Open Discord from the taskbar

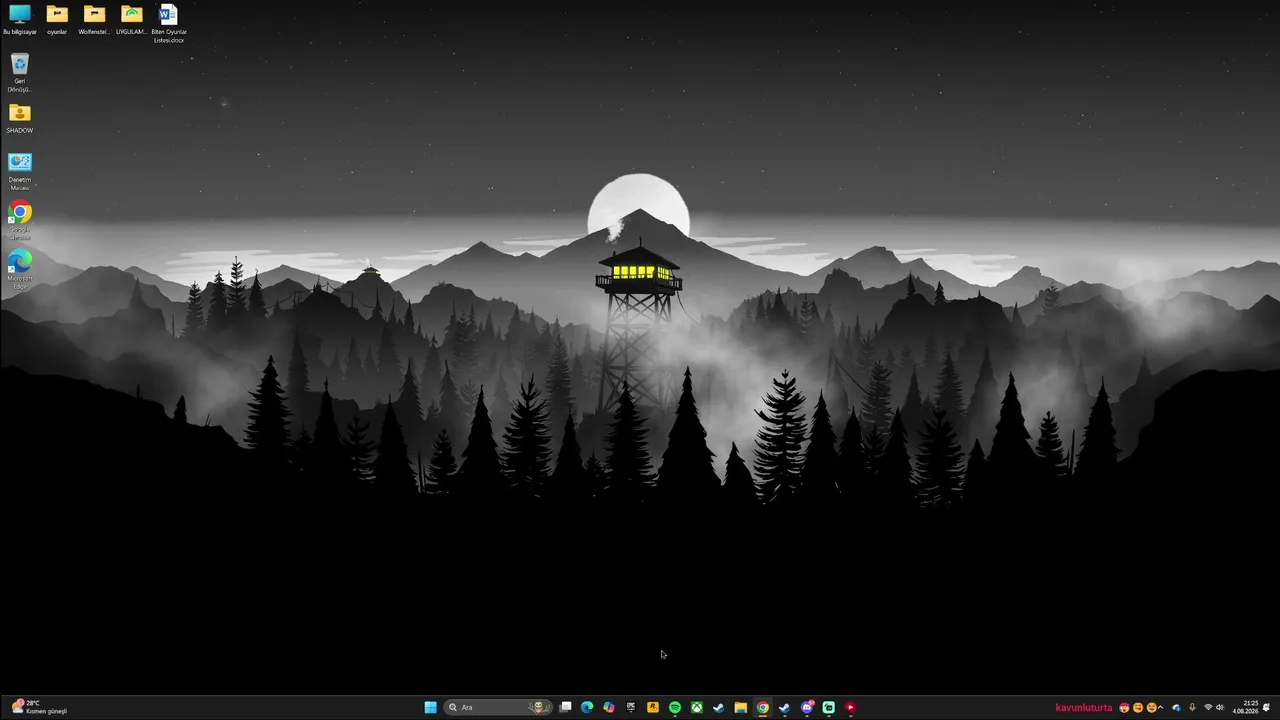pyautogui.click(x=806, y=707)
